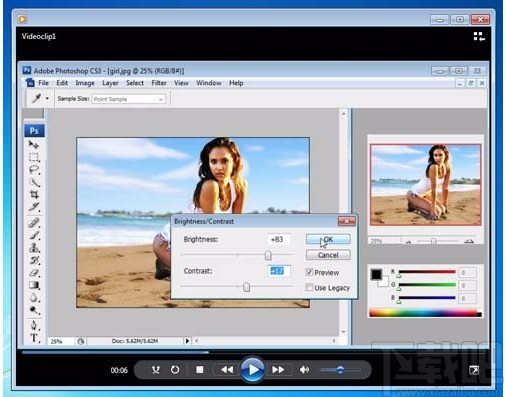
Task: Click the Contrast slider handle
Action: (x=246, y=287)
